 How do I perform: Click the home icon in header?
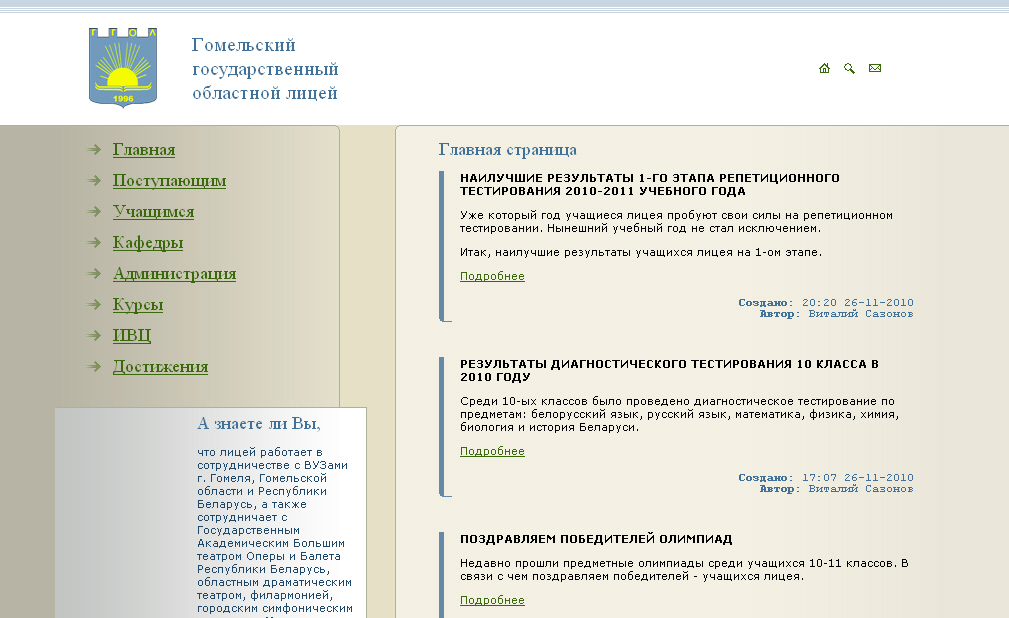(x=824, y=69)
